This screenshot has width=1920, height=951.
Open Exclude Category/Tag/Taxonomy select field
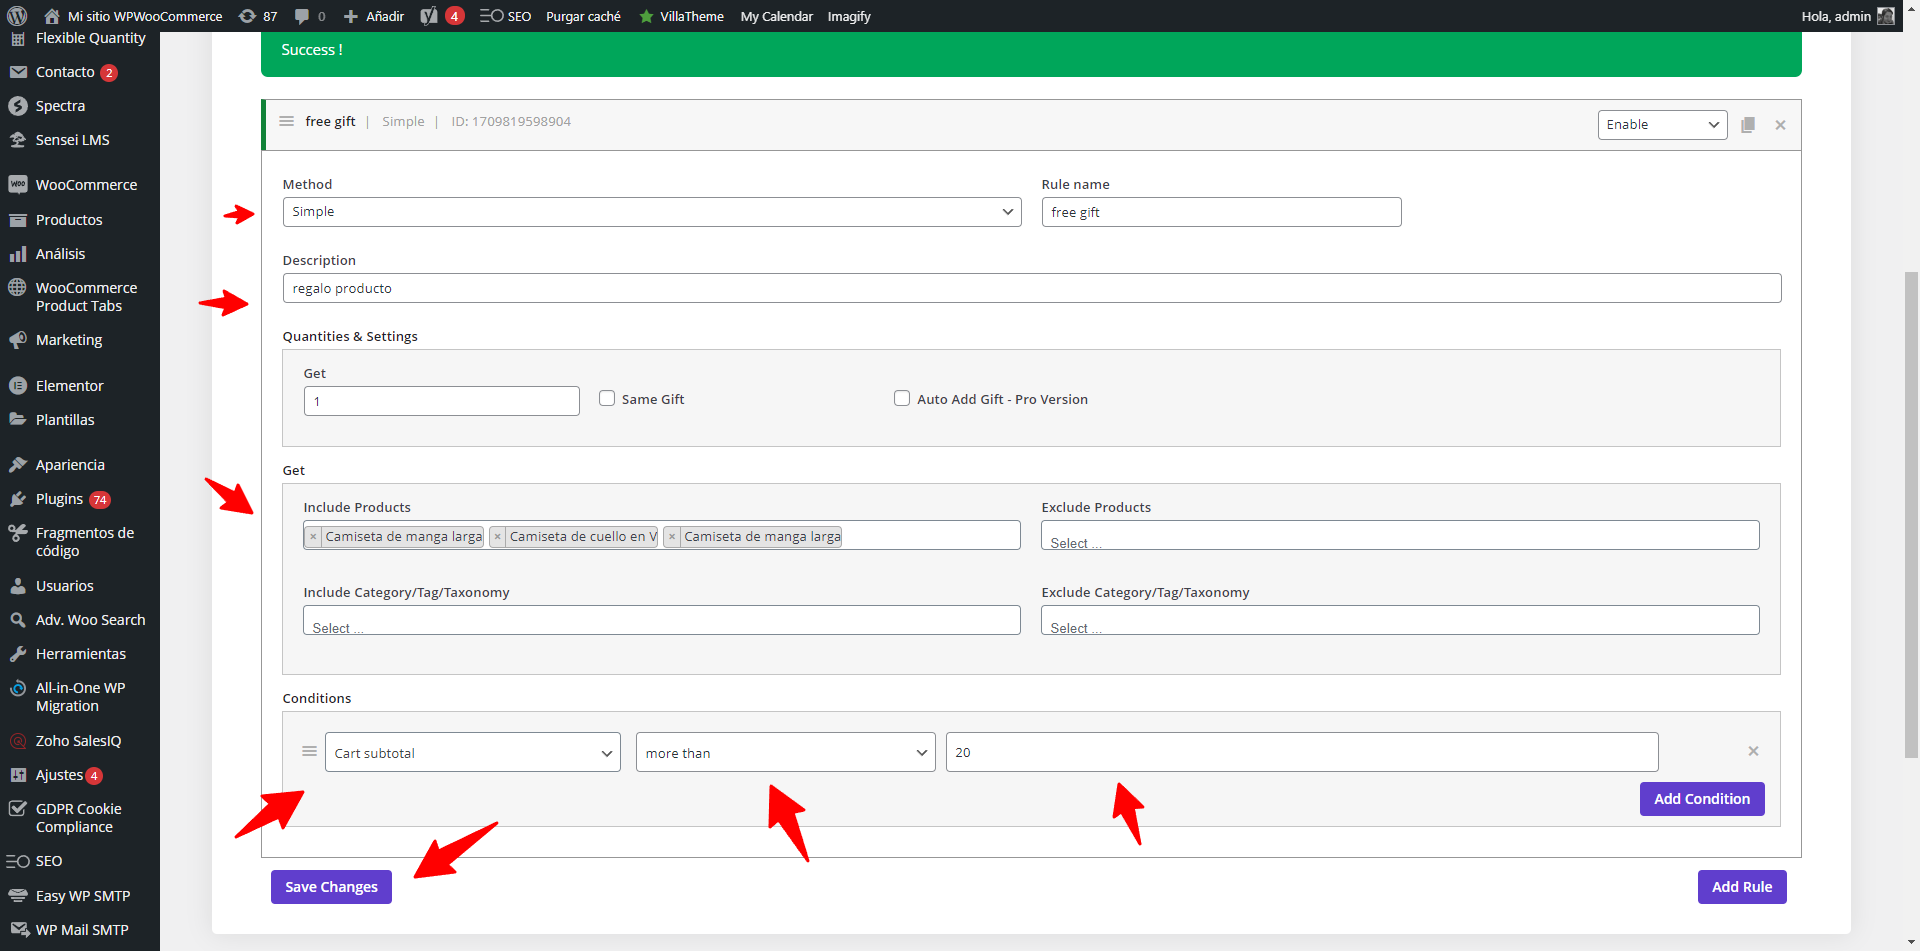[1400, 620]
